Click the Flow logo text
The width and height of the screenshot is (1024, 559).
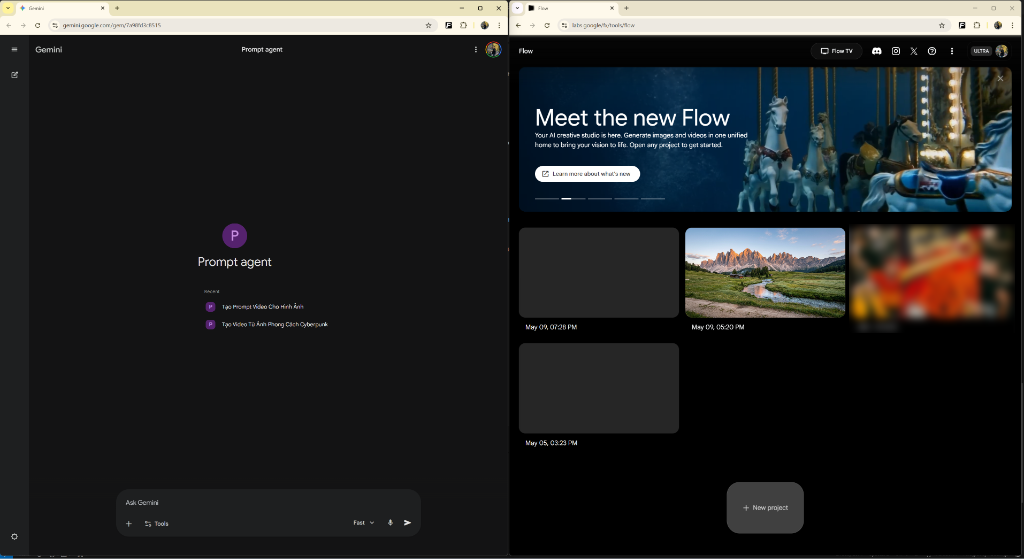click(x=526, y=51)
